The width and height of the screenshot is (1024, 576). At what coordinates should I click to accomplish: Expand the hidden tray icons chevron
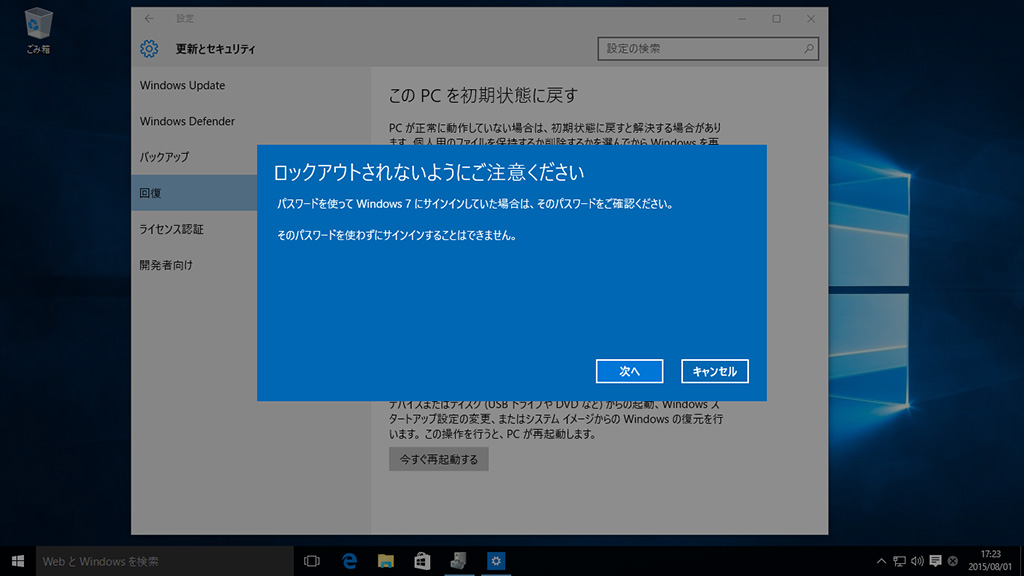881,561
